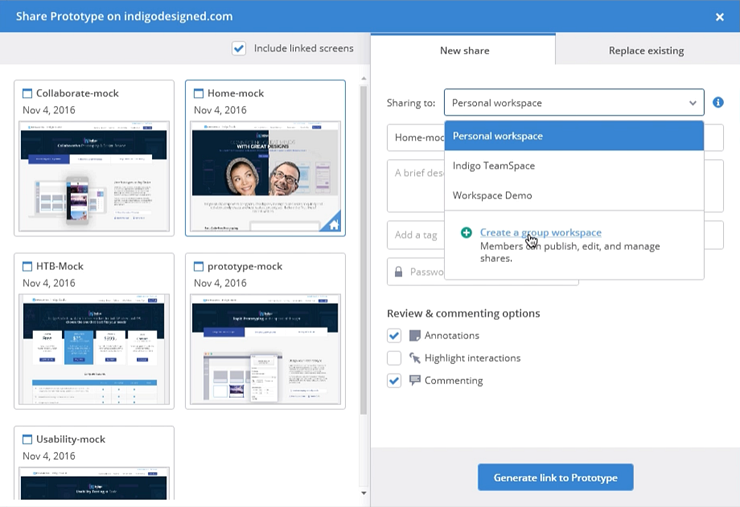
Task: Select Personal workspace from the dropdown list
Action: [574, 136]
